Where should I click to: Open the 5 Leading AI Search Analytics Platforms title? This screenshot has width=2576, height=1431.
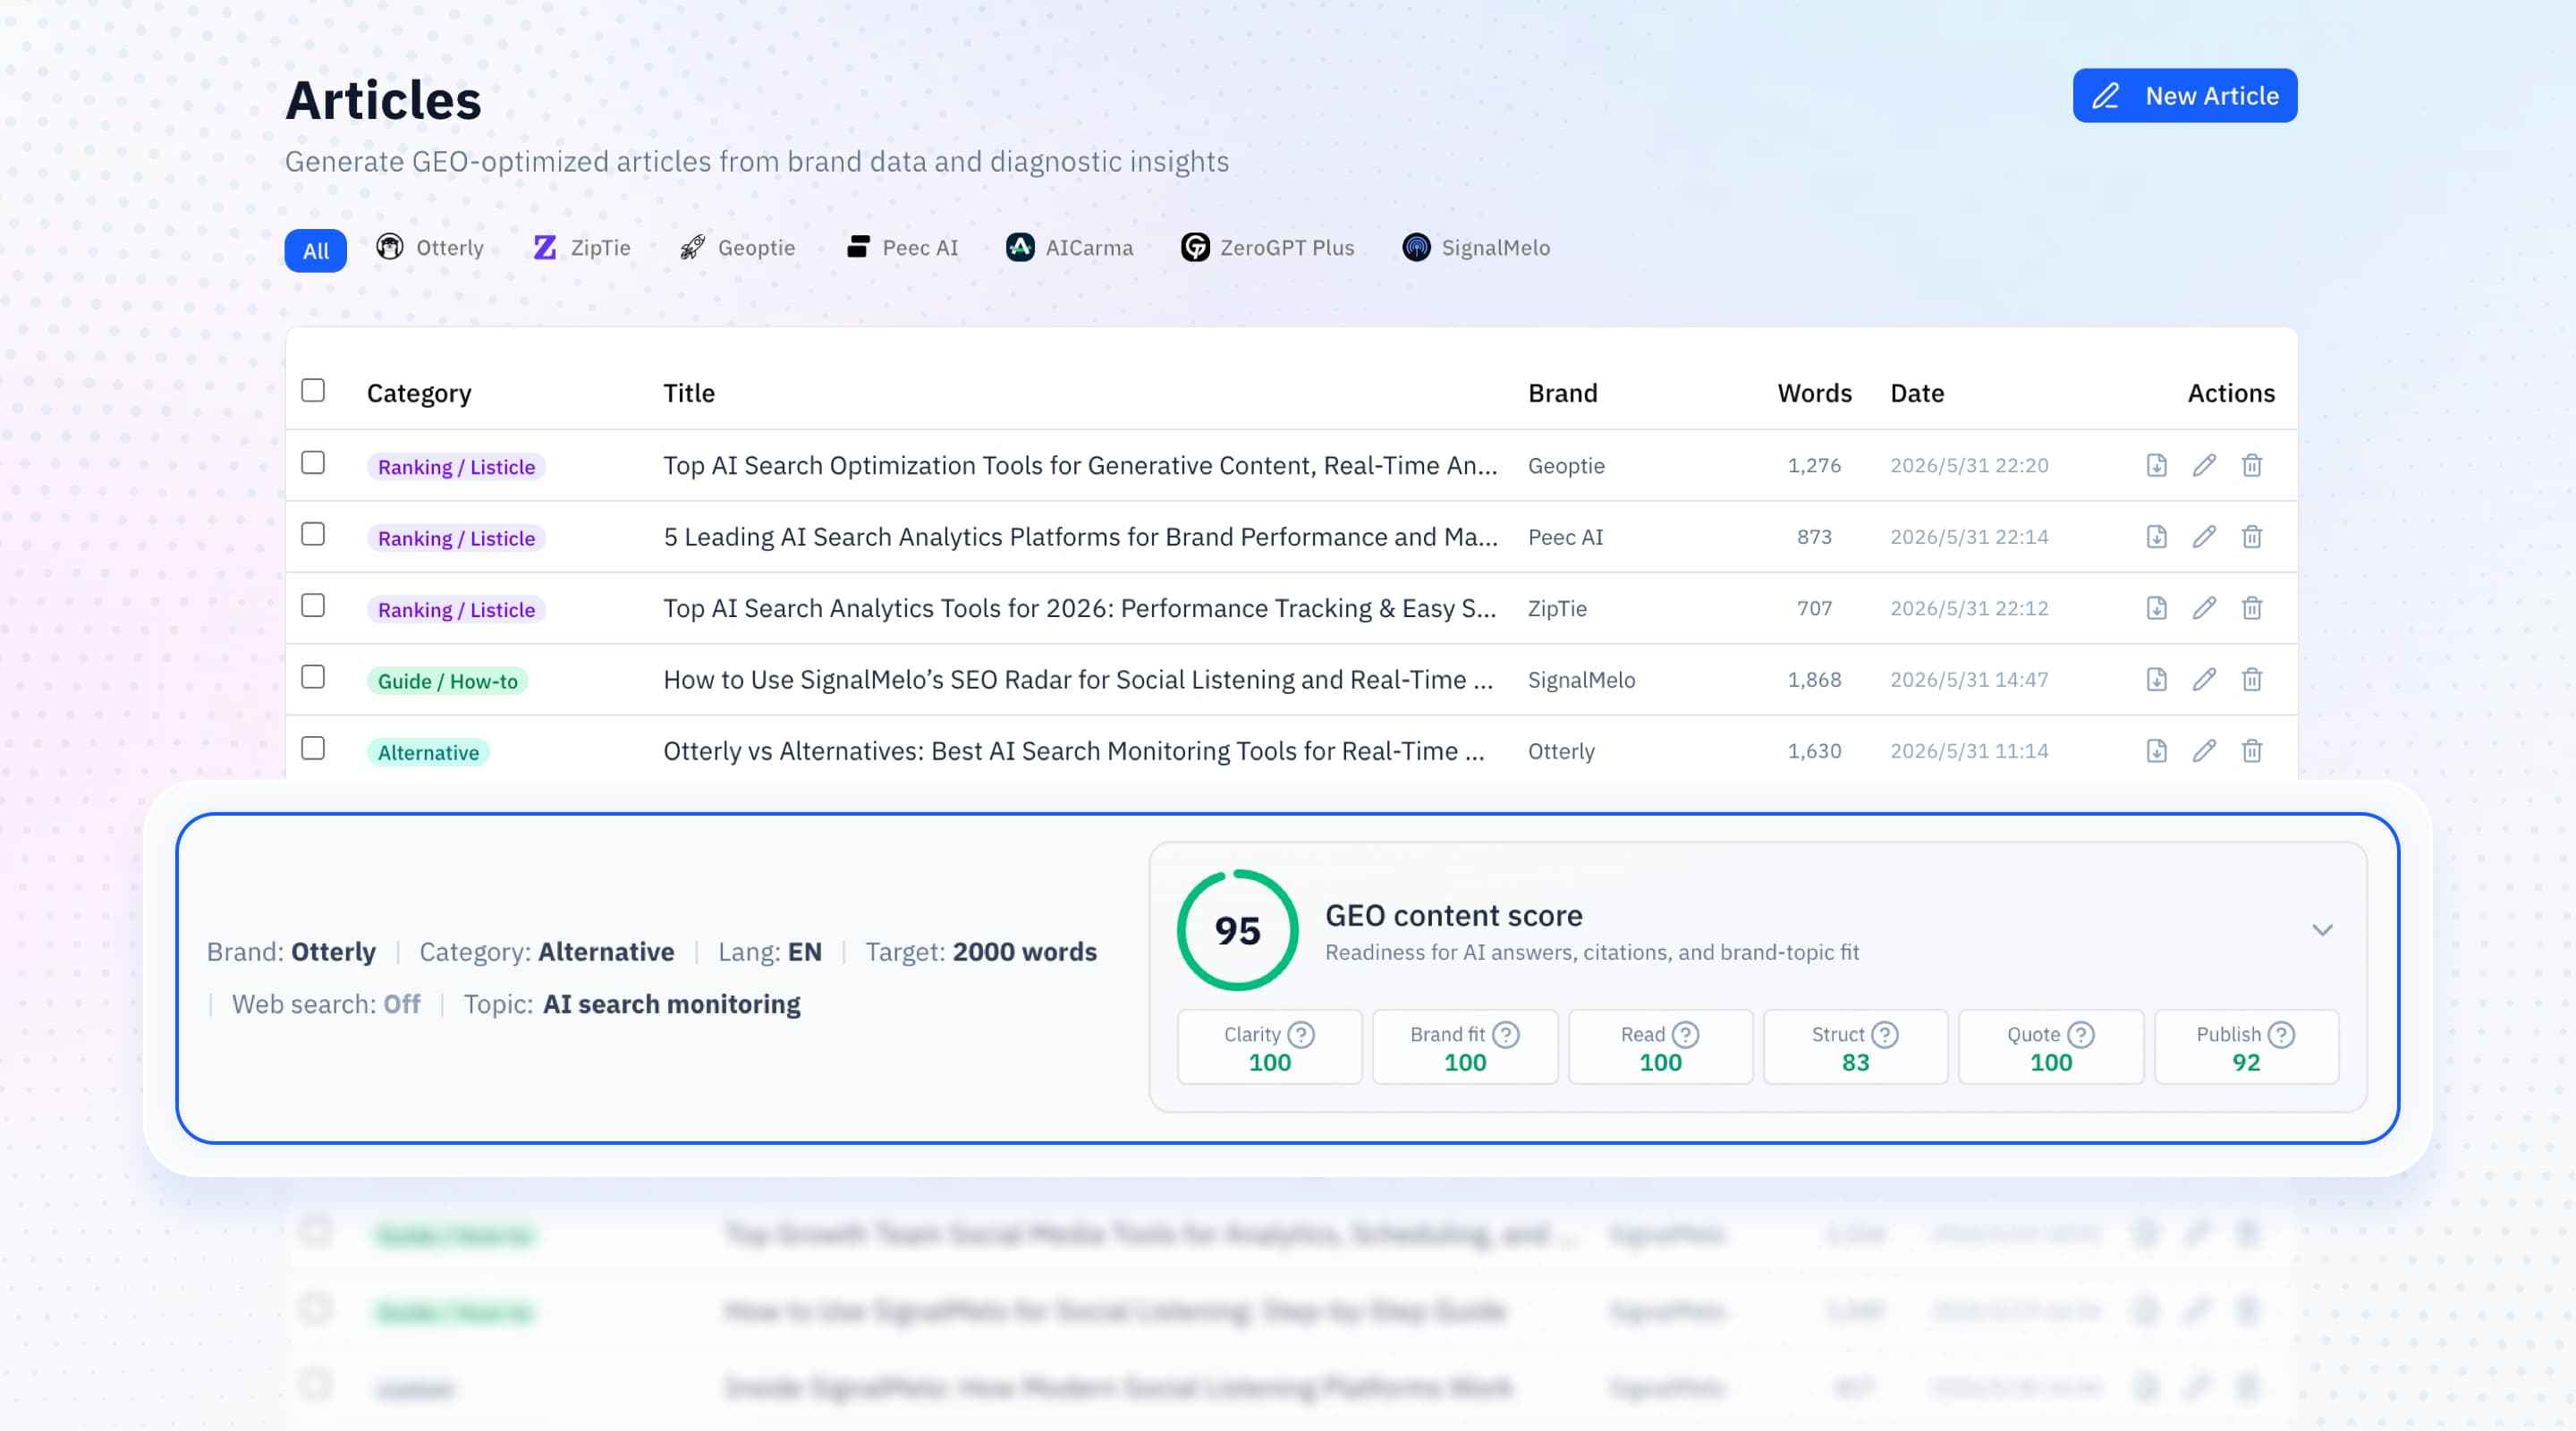(x=1080, y=537)
